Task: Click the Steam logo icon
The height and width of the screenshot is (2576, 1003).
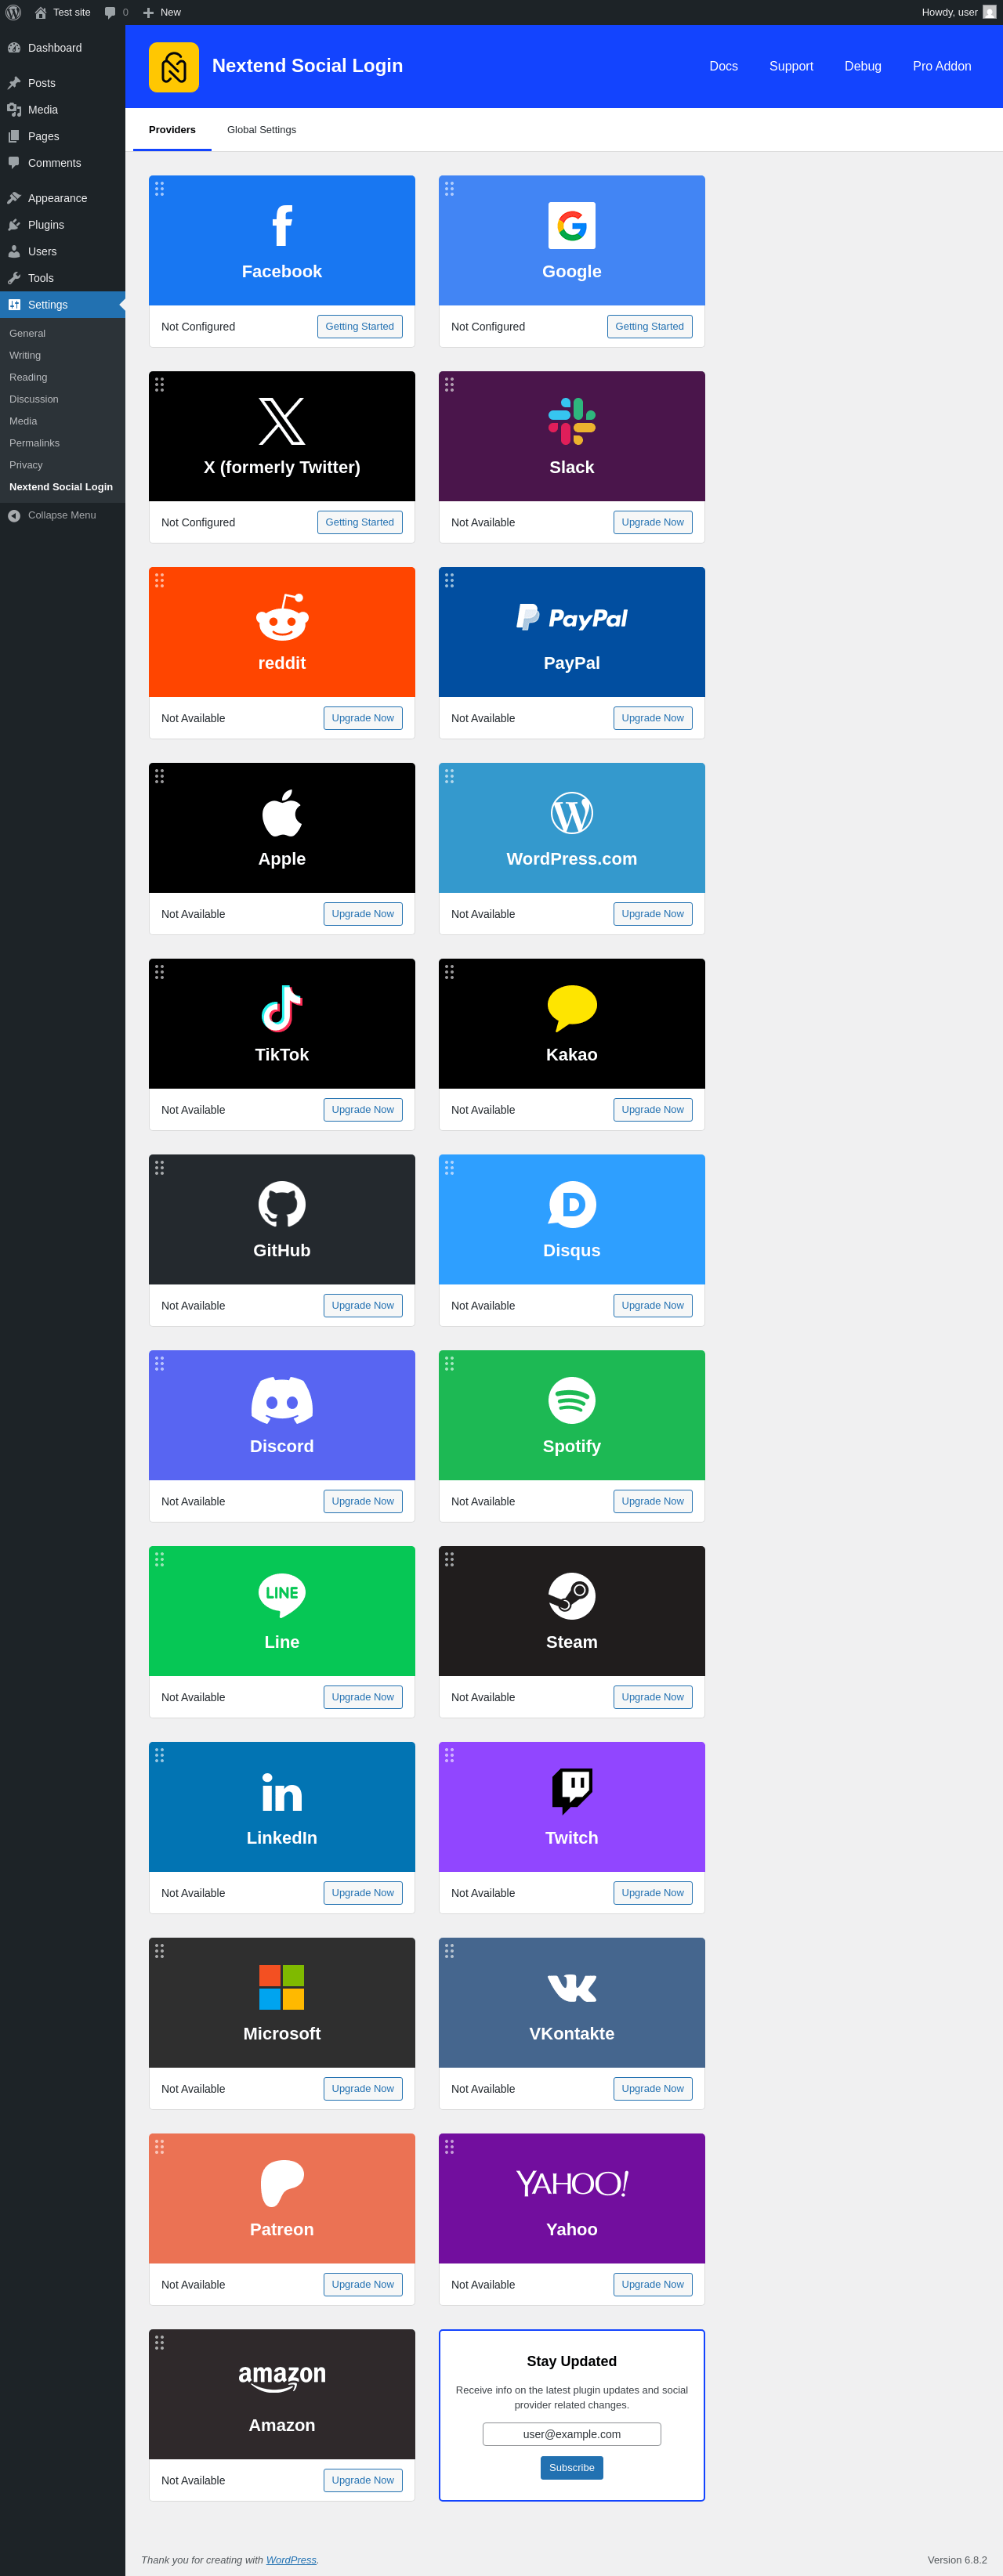Action: (x=571, y=1596)
